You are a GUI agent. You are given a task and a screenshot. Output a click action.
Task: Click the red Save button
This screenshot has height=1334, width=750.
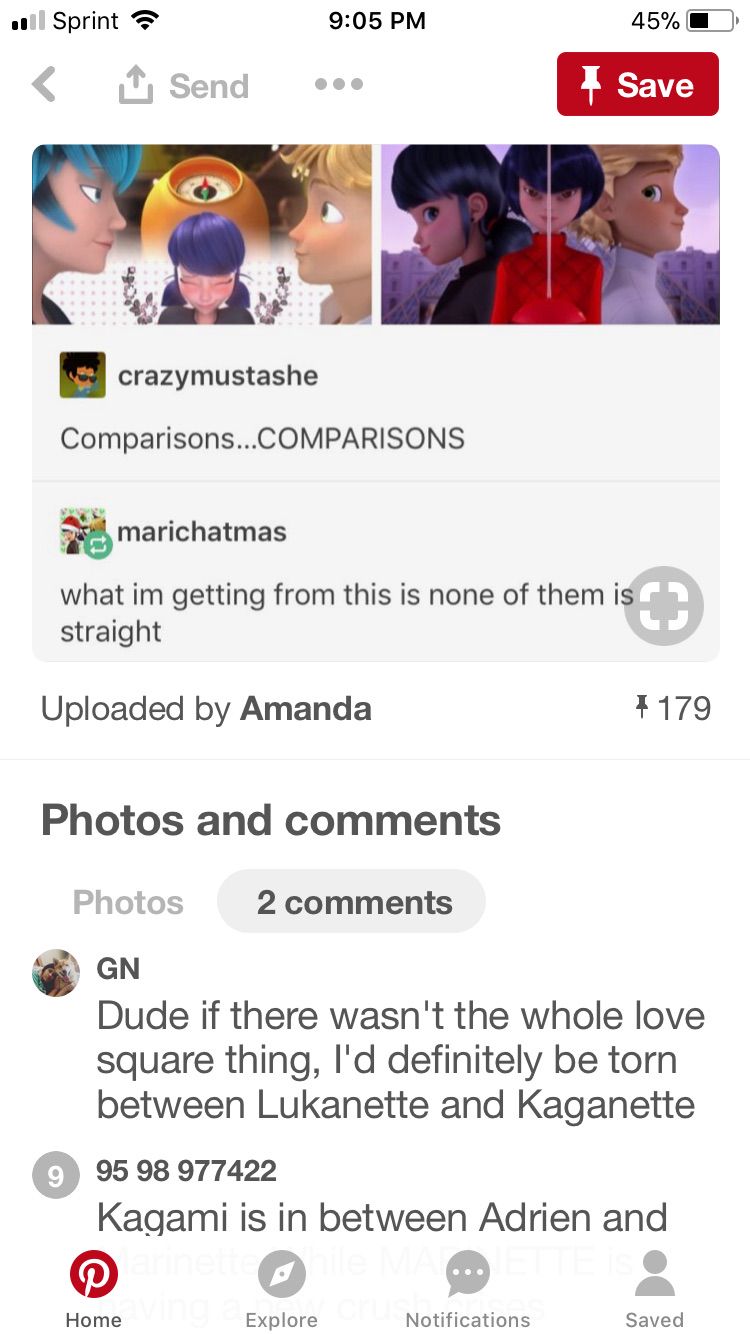point(638,85)
